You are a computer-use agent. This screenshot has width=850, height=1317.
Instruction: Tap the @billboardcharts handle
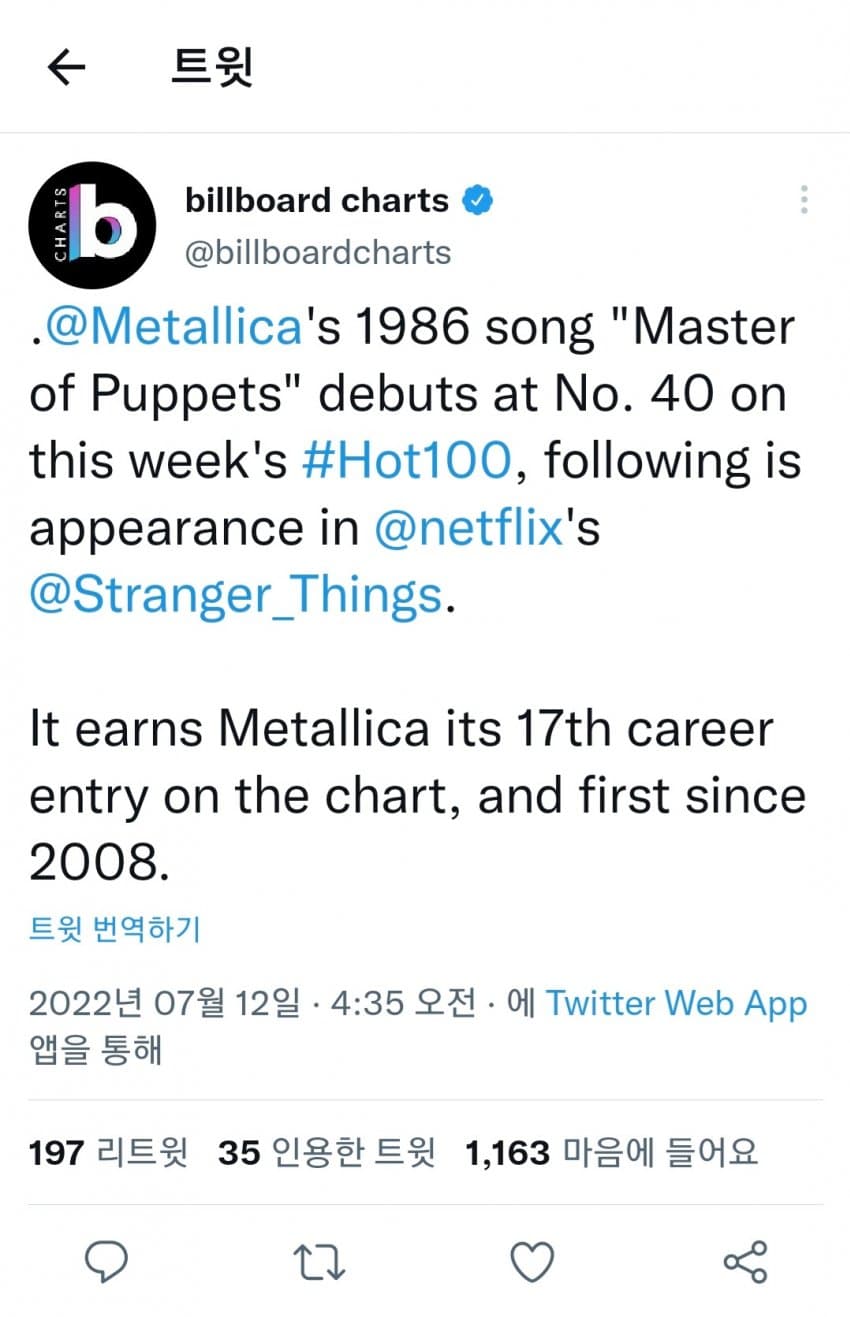coord(318,252)
